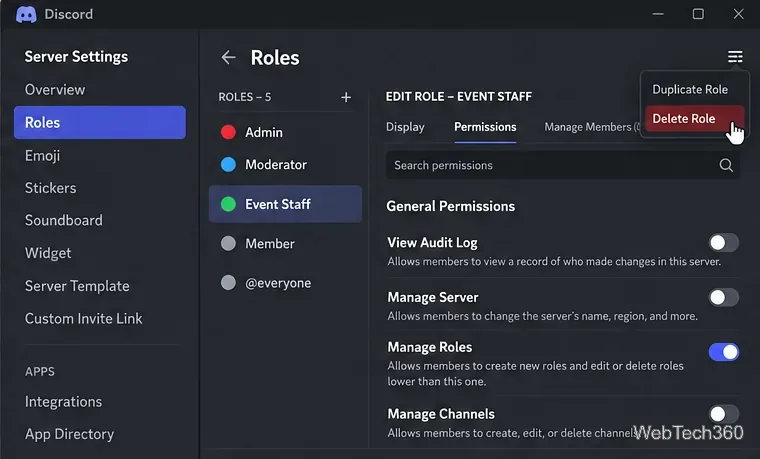This screenshot has width=760, height=459.
Task: Open Overview in Server Settings
Action: [x=55, y=90]
